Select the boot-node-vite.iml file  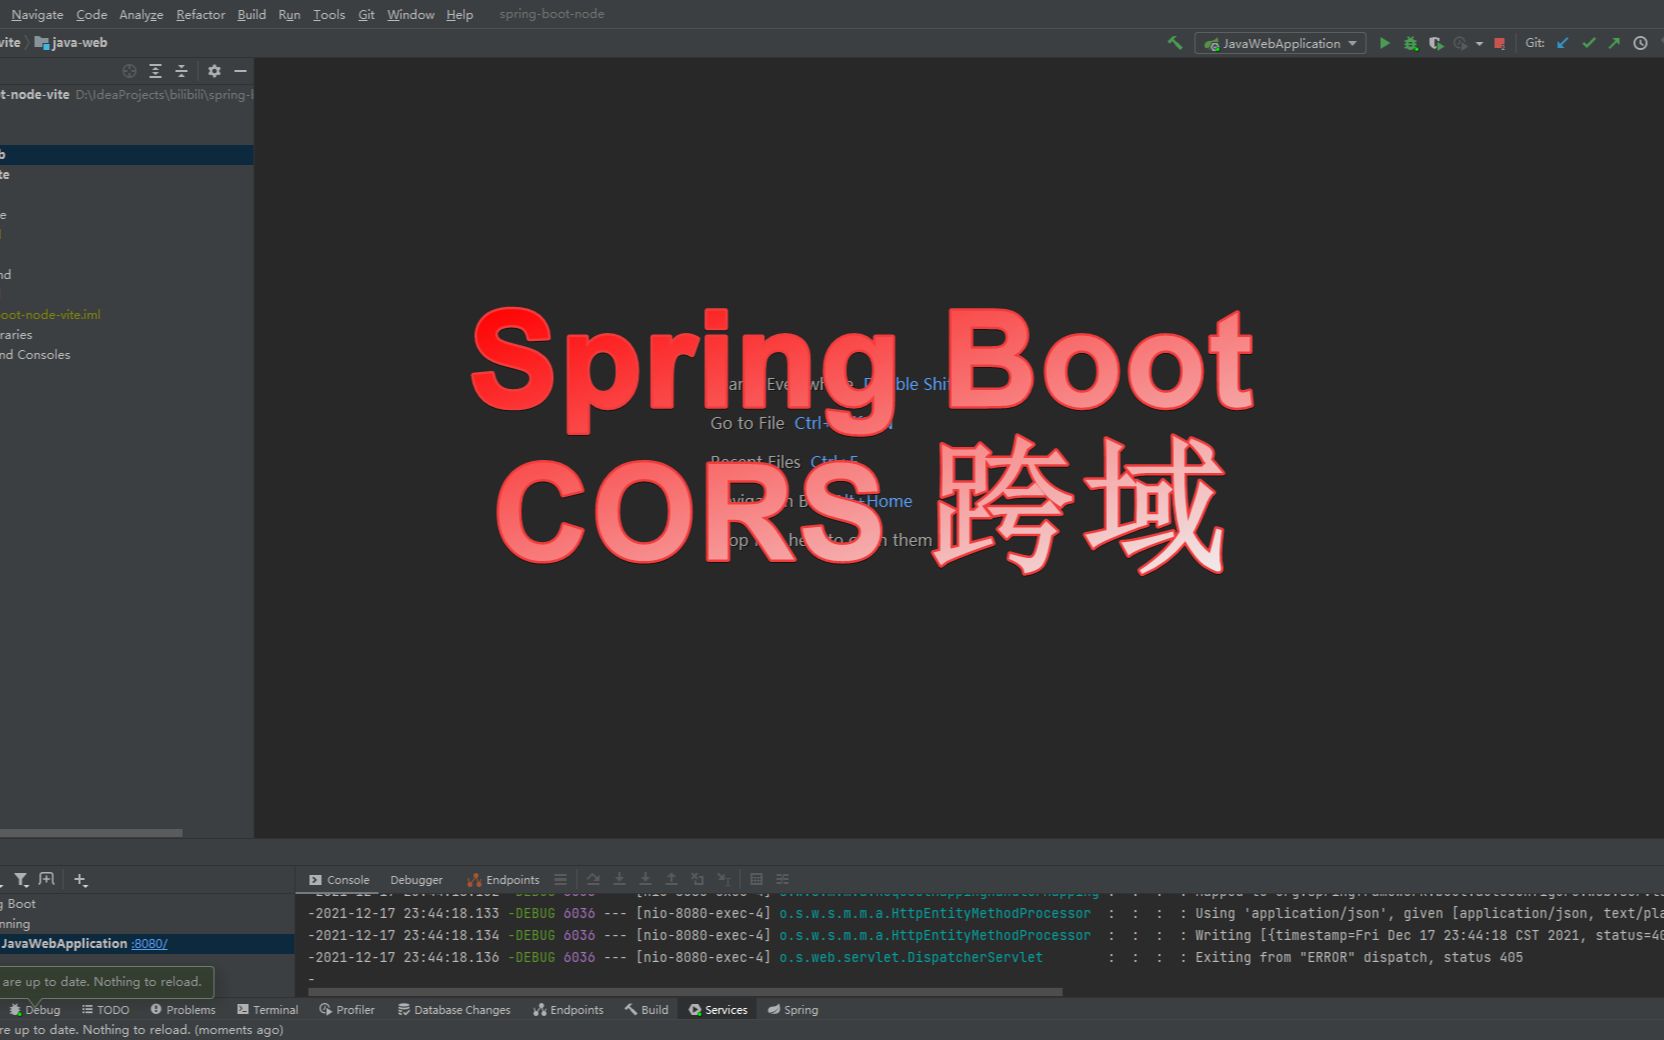click(x=50, y=314)
